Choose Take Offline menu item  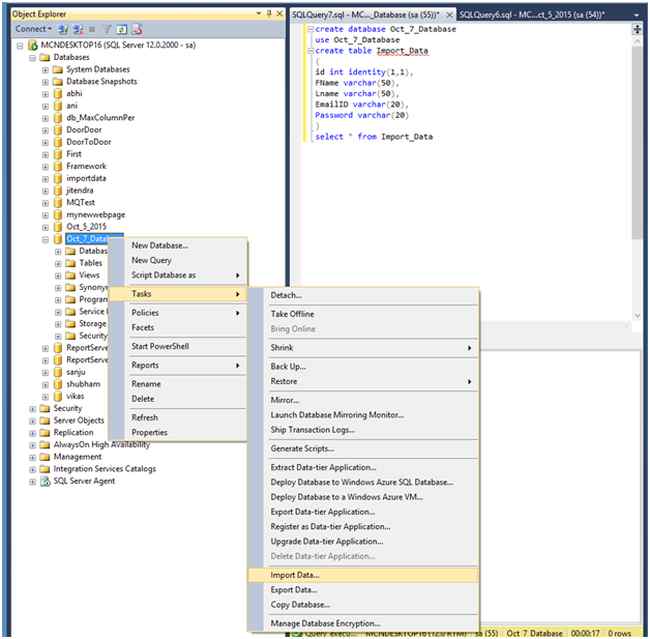[x=363, y=314]
